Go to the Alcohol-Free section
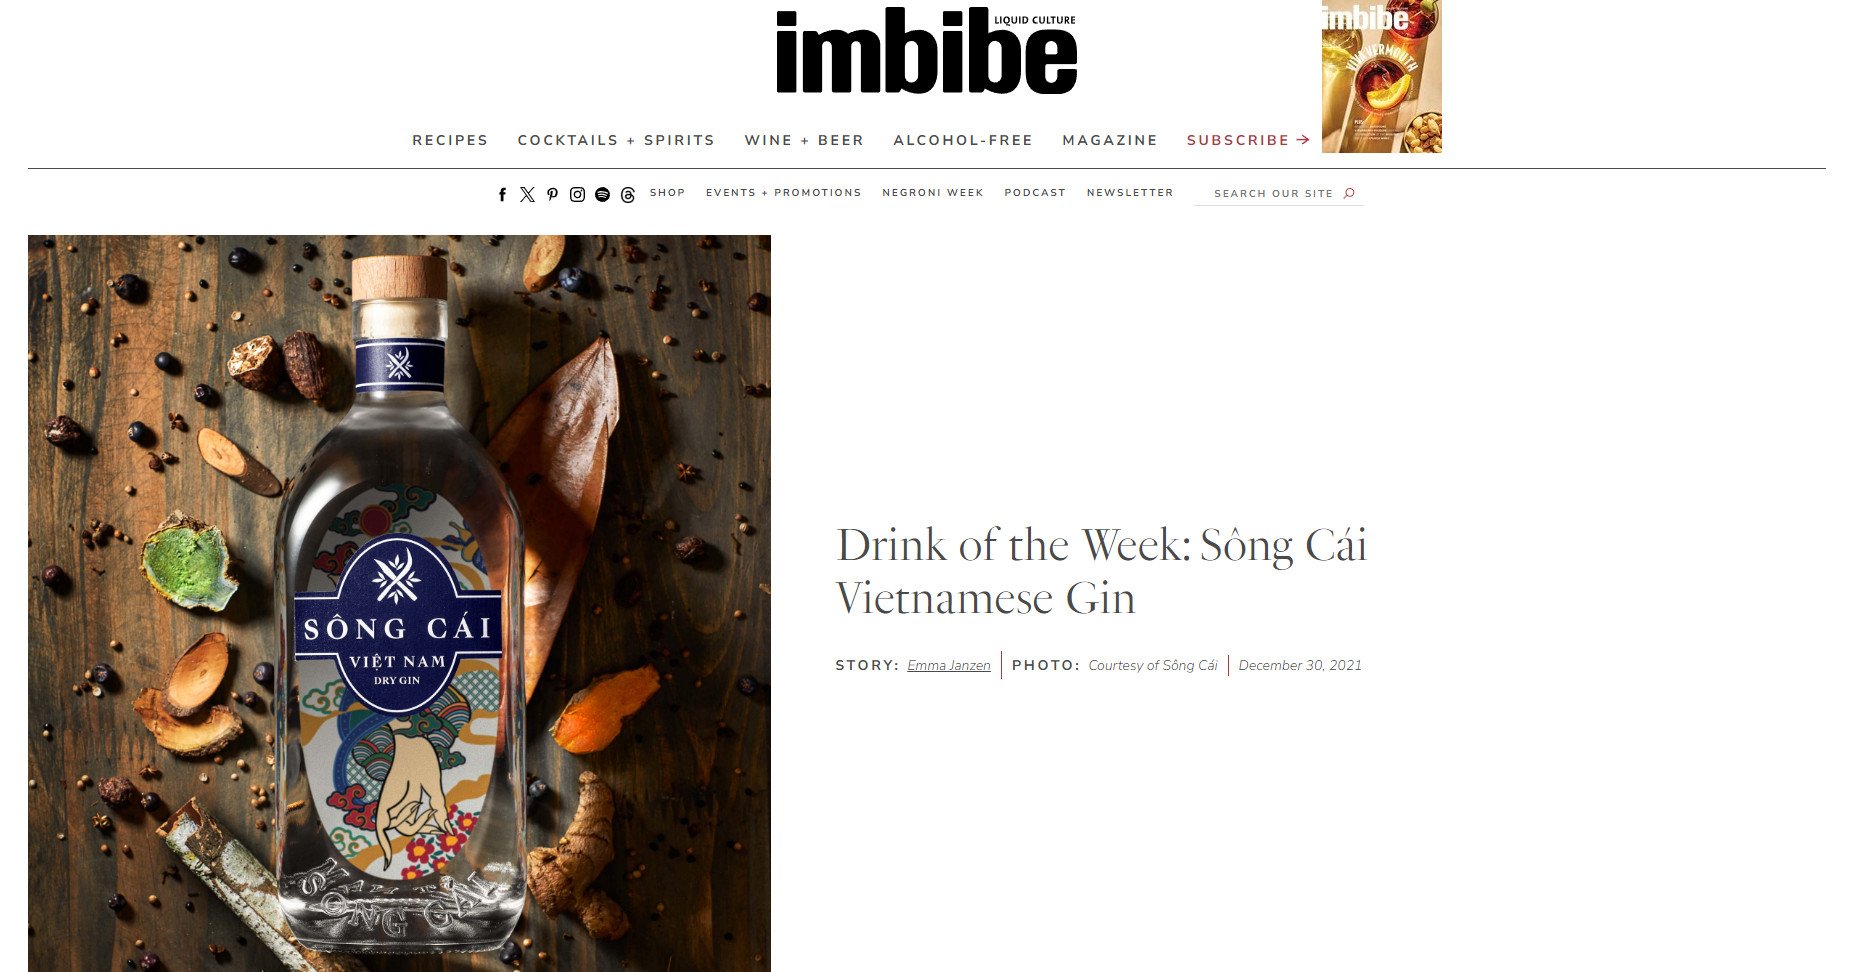Image resolution: width=1856 pixels, height=972 pixels. coord(963,140)
